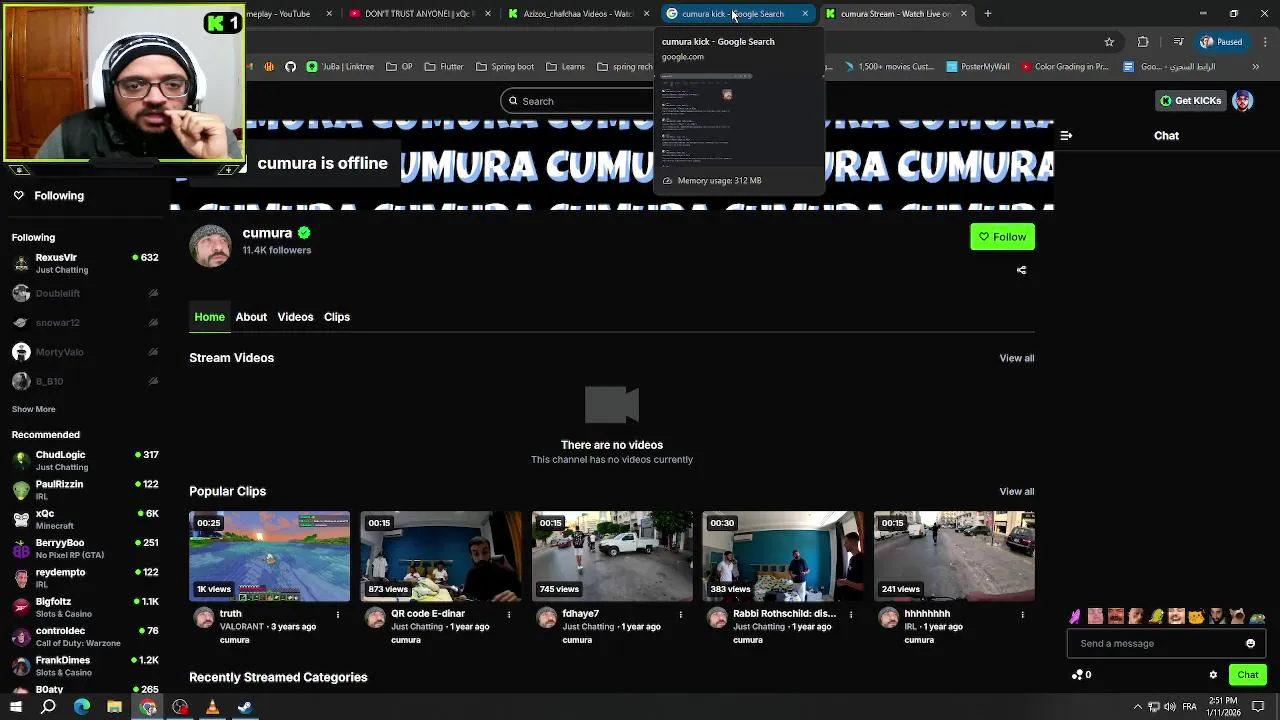Open the Following heart link in sidebar
This screenshot has height=720, width=1280.
(x=48, y=196)
